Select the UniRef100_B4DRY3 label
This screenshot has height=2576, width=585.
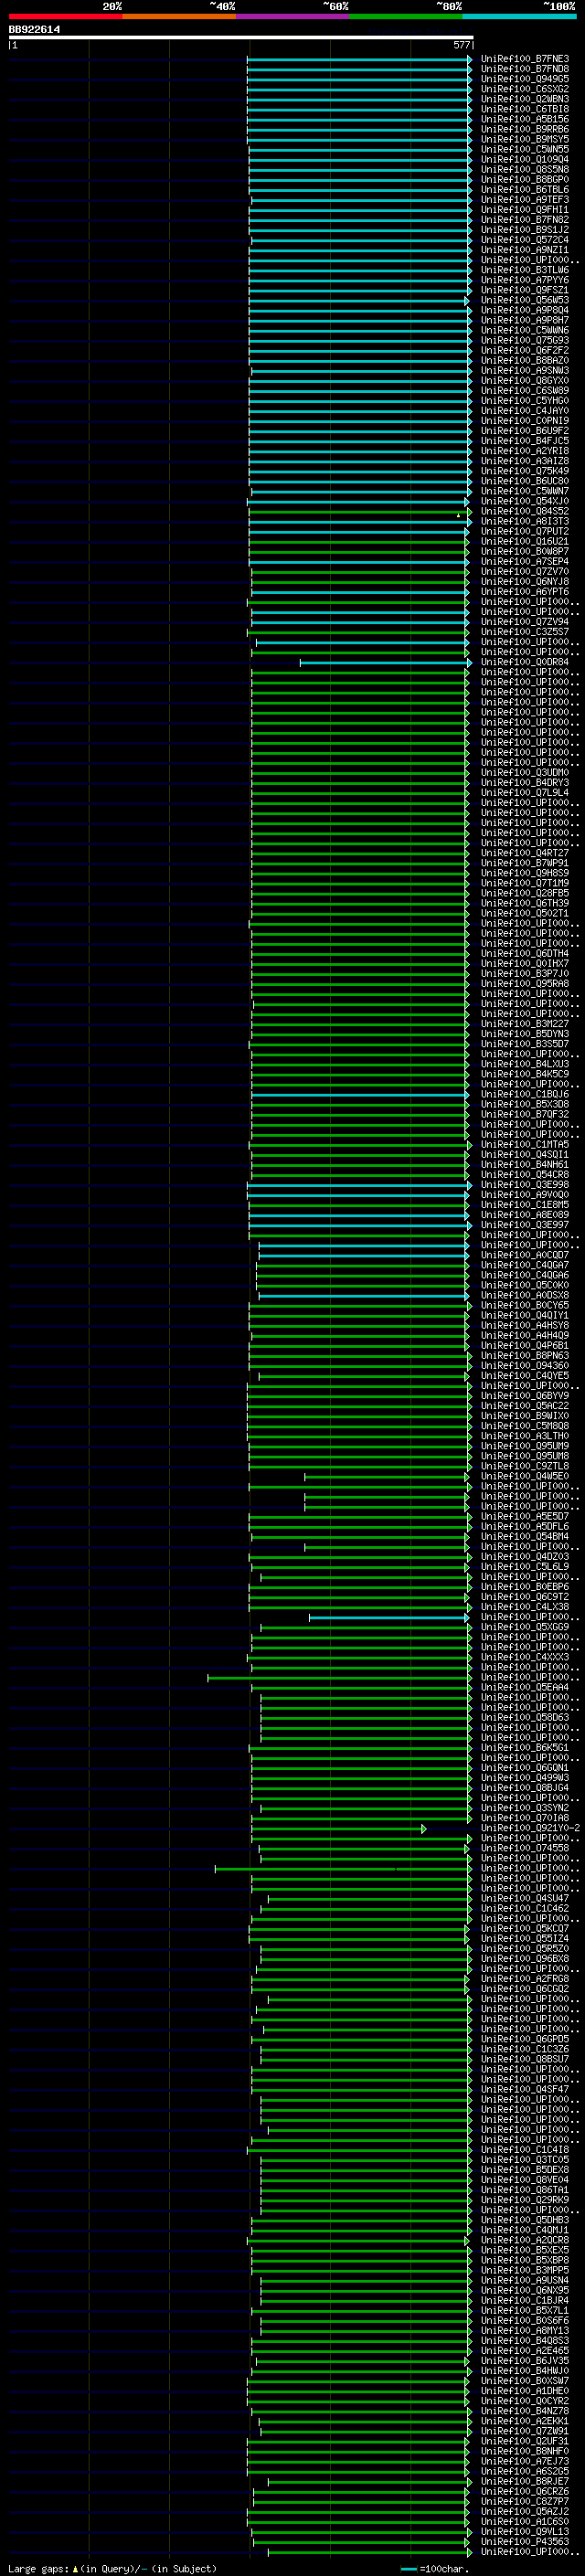pos(525,783)
